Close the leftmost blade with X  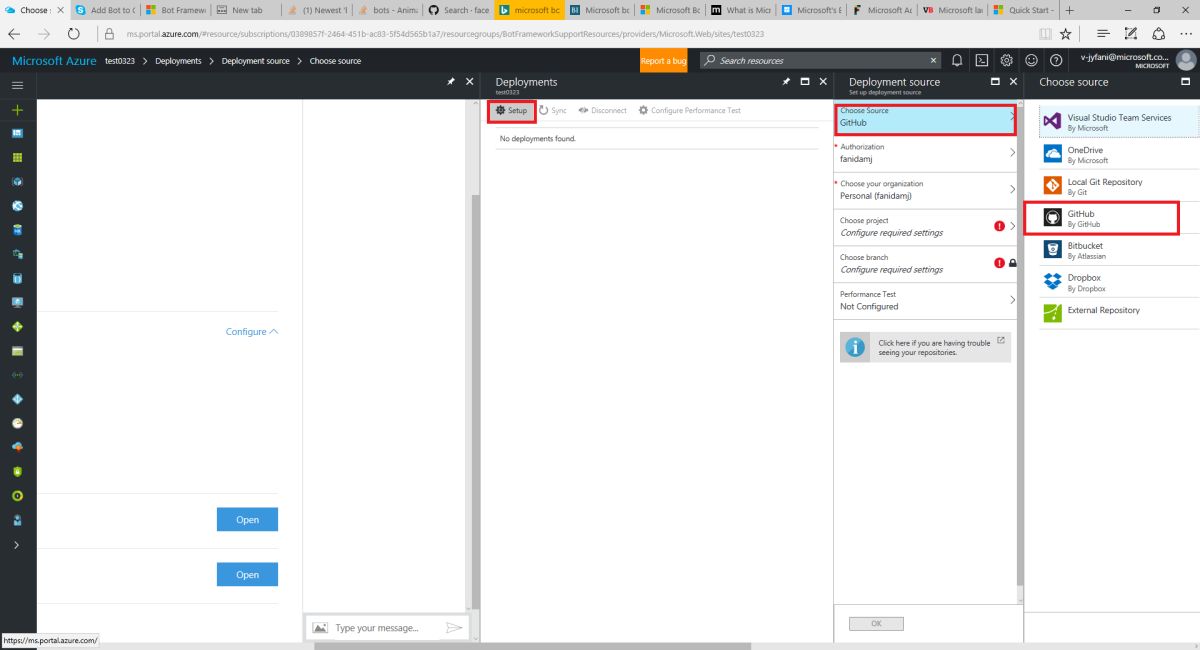(x=469, y=82)
